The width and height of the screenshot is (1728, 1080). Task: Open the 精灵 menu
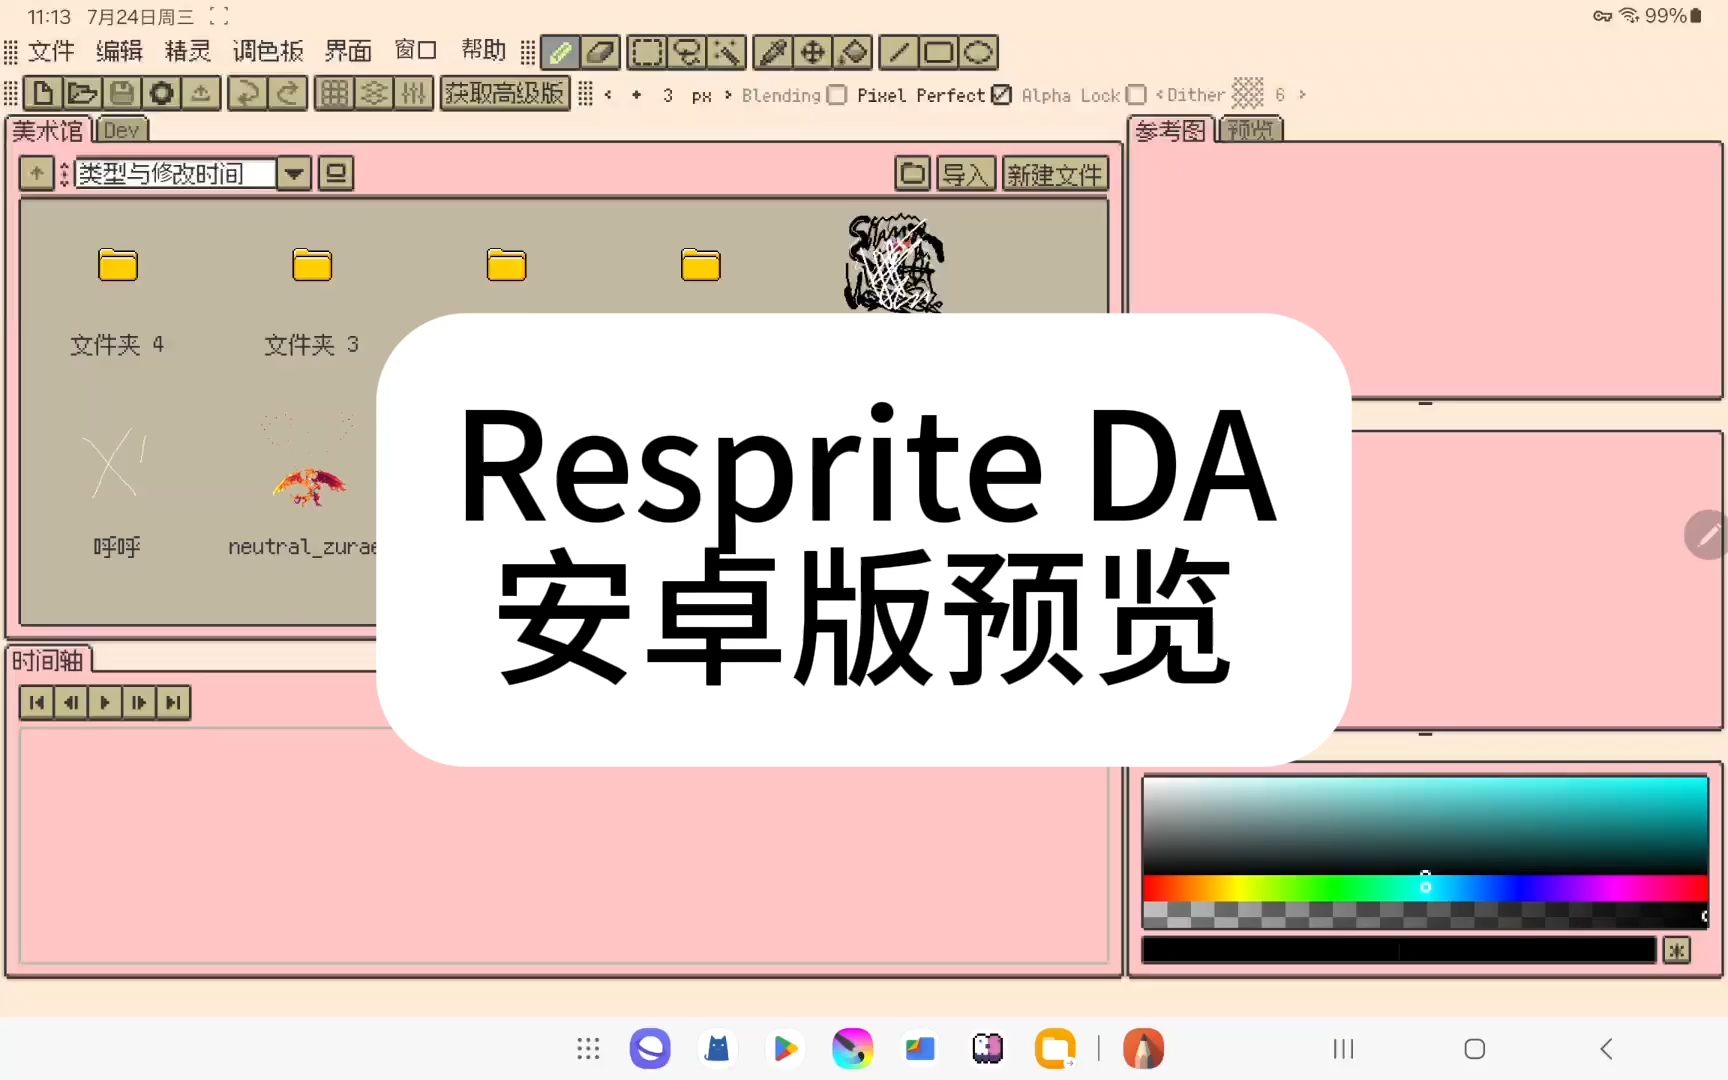tap(188, 51)
